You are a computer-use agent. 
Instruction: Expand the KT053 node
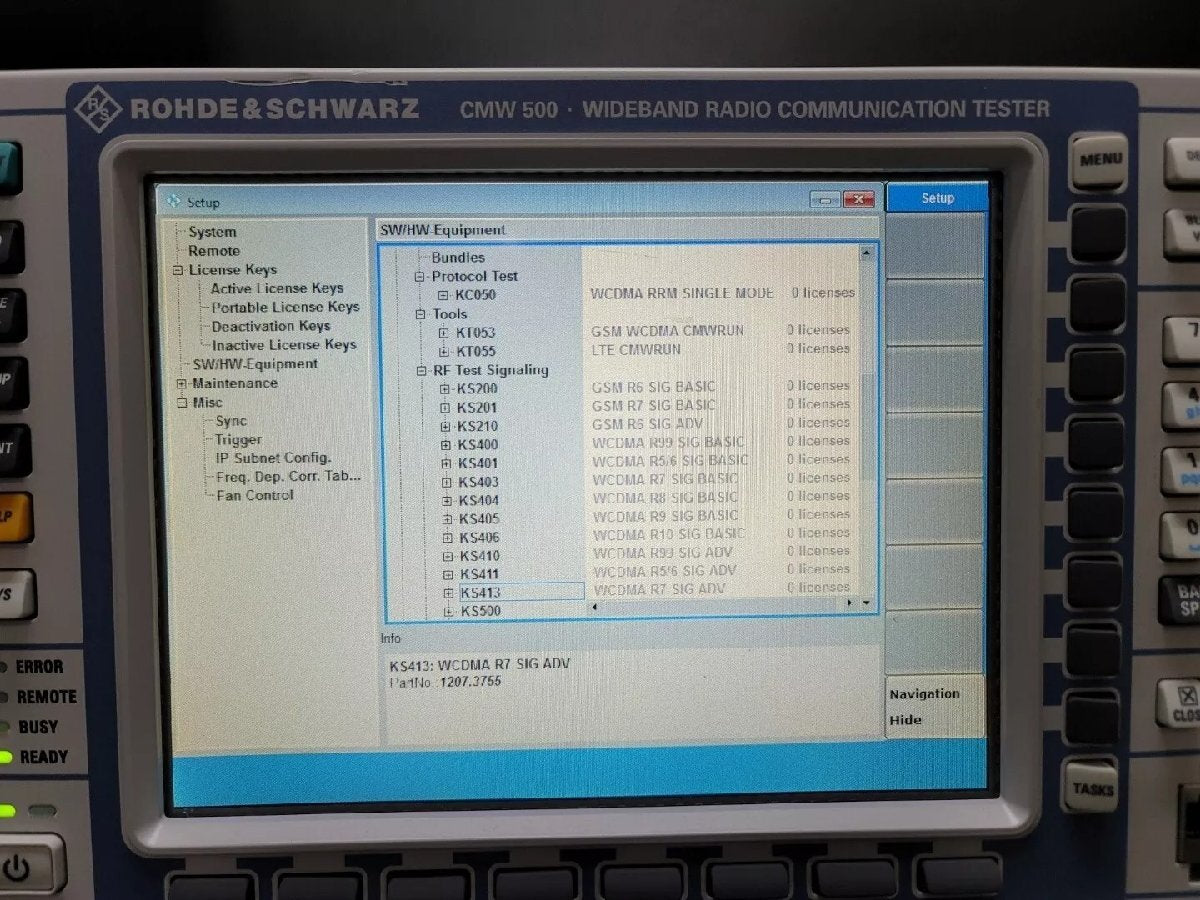[x=444, y=333]
